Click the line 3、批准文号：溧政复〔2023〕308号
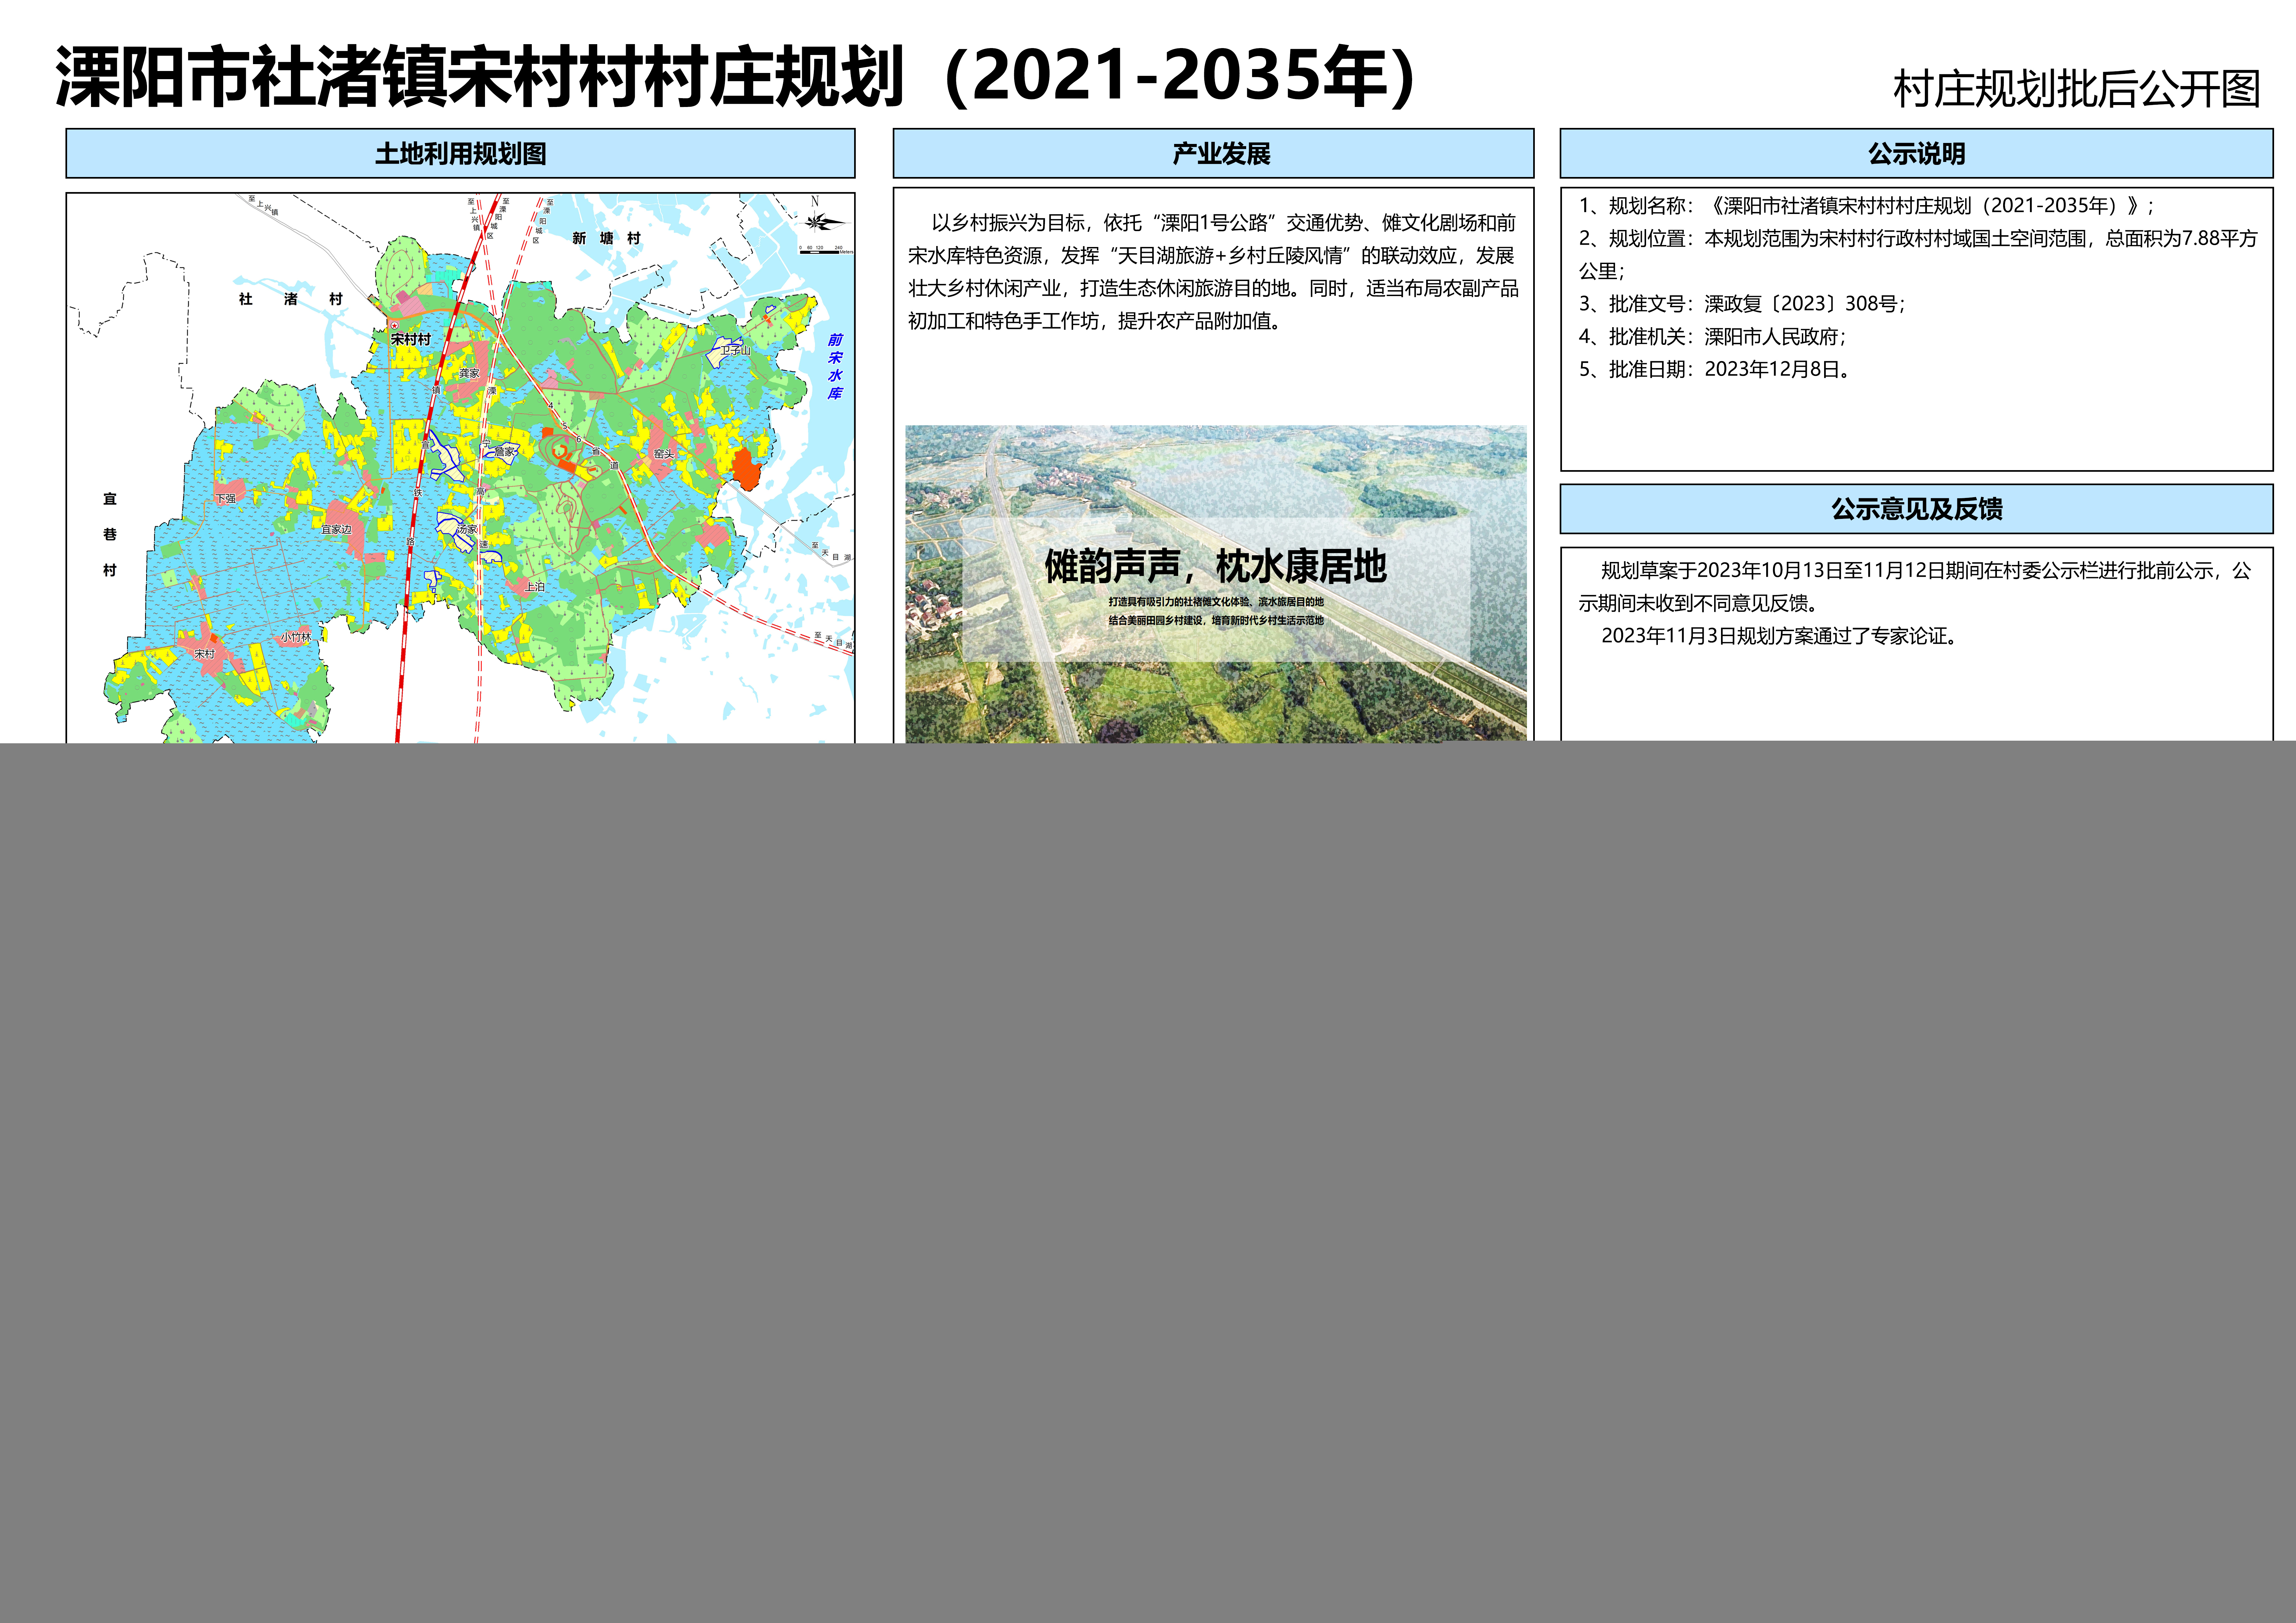2296x1623 pixels. [x=1742, y=304]
